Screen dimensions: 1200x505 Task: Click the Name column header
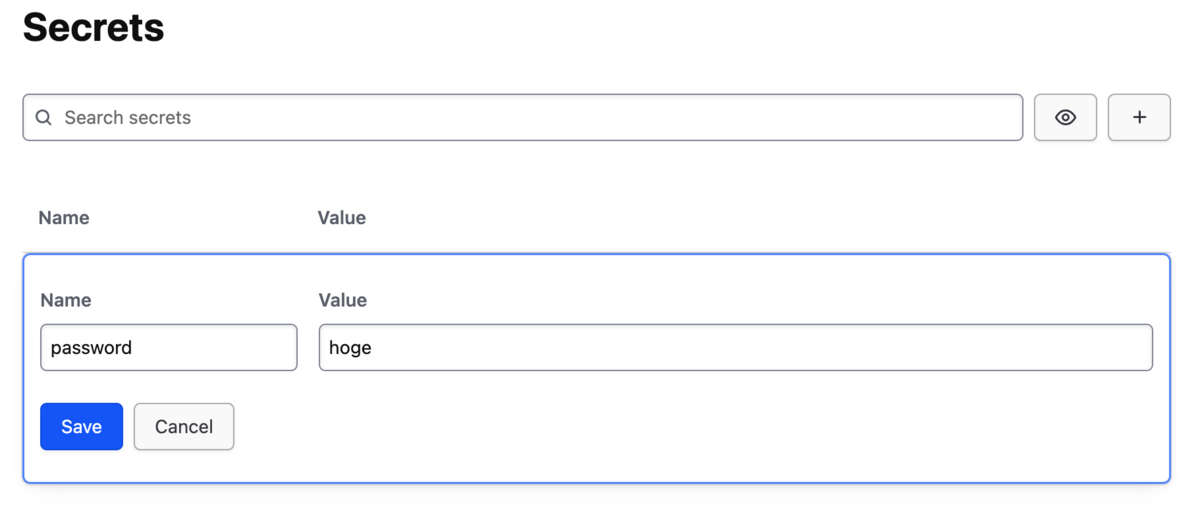point(64,218)
